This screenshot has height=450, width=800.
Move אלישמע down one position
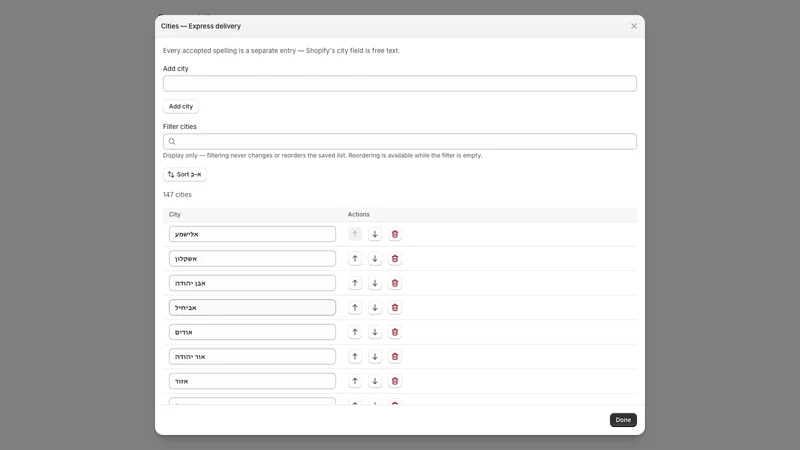(x=374, y=234)
